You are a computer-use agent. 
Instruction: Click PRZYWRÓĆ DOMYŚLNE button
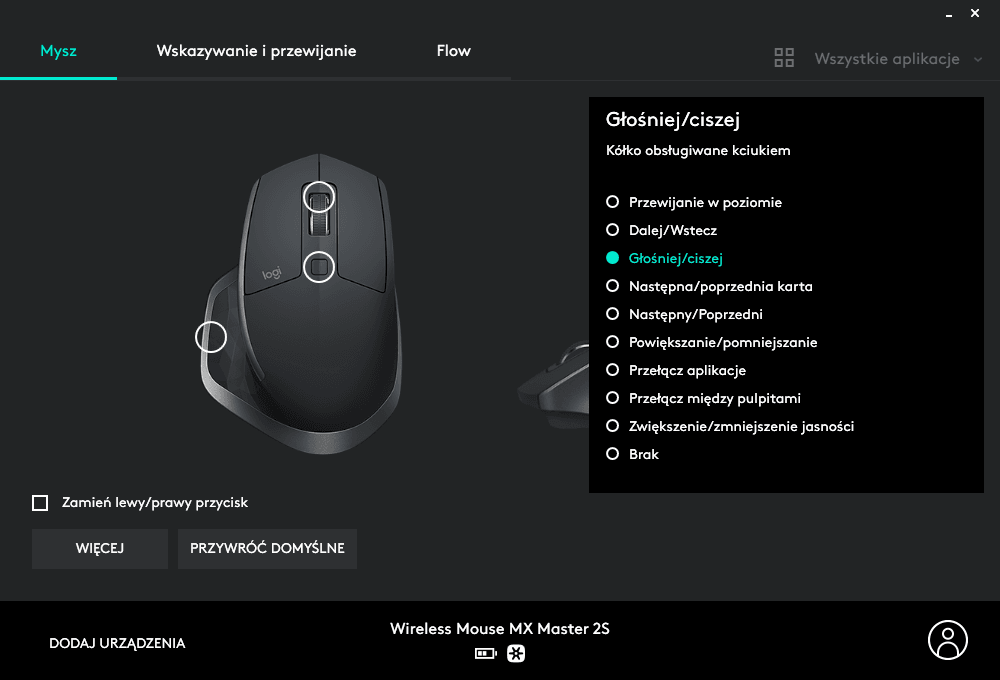tap(267, 549)
